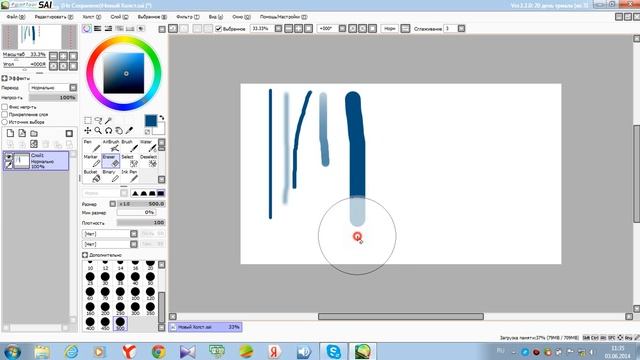Enable Фикс.непр-ть checkbox
Viewport: 640px width, 360px height.
tap(4, 107)
